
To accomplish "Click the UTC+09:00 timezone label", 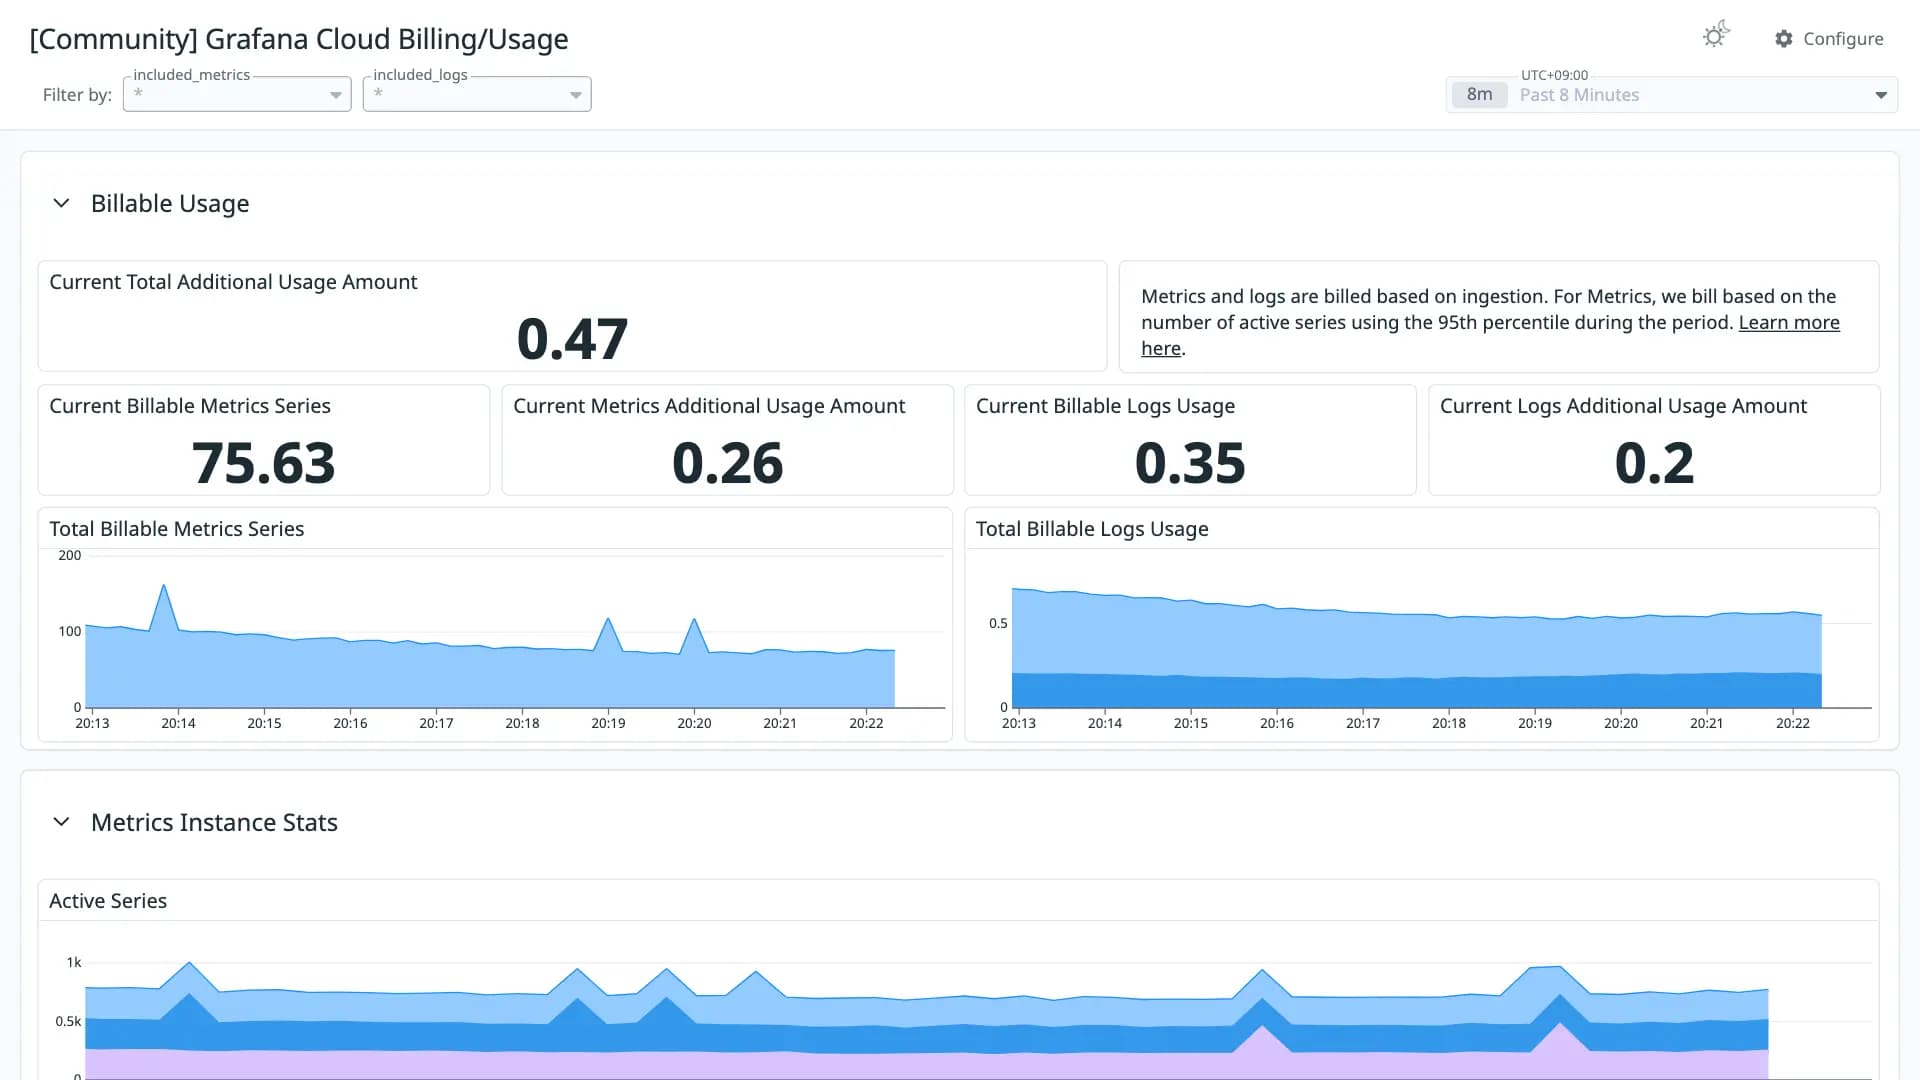I will [x=1554, y=75].
